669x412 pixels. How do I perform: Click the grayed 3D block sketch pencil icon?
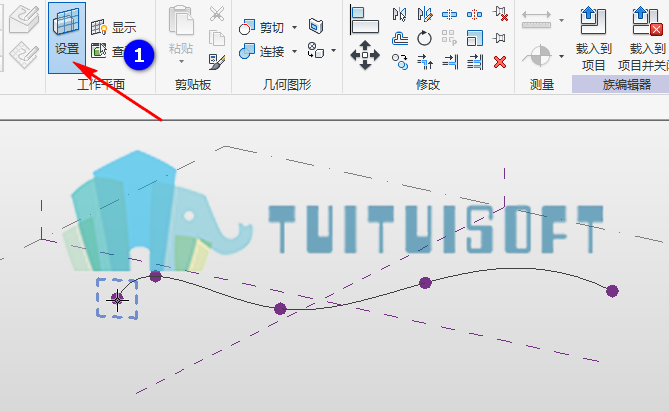[x=24, y=20]
